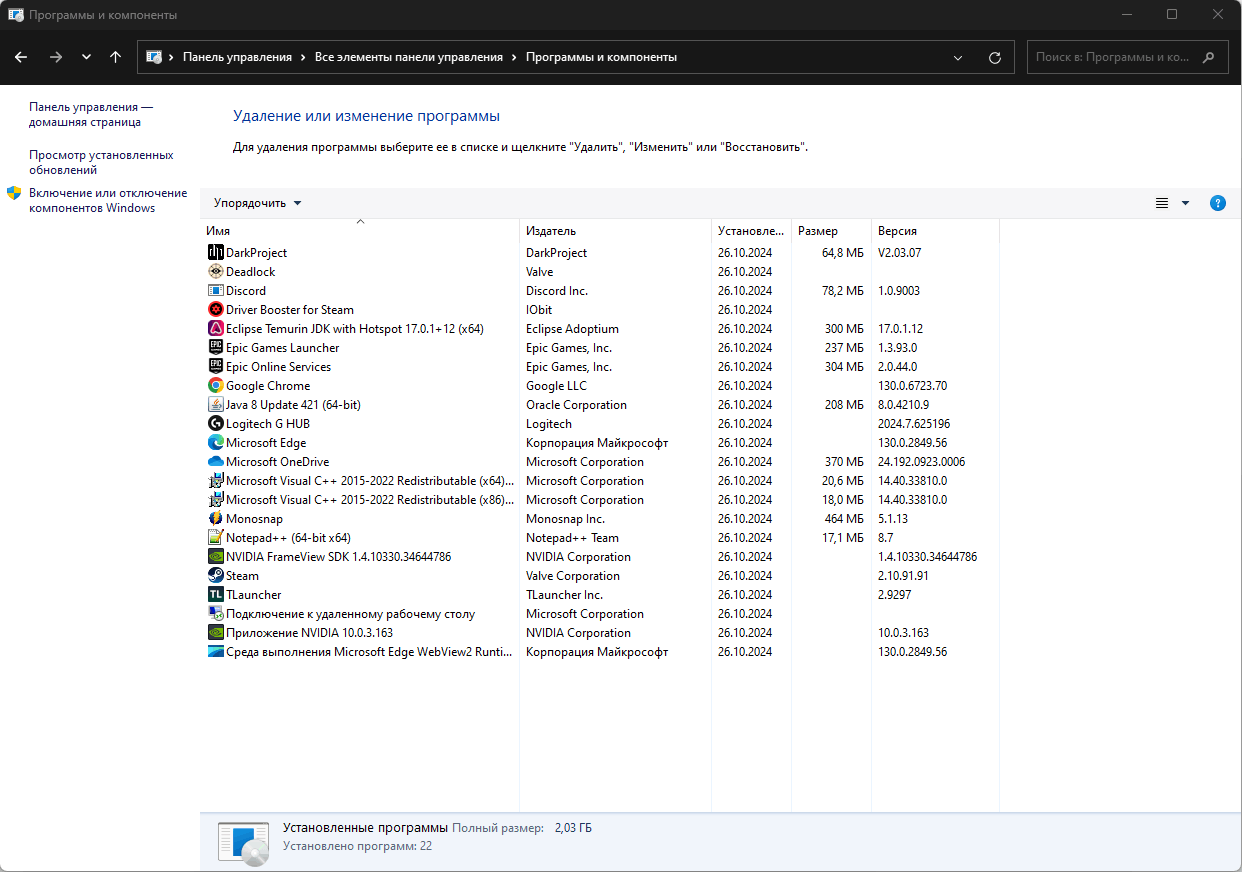Select version 2024.7.625196 cell
Viewport: 1242px width, 872px height.
tap(914, 424)
